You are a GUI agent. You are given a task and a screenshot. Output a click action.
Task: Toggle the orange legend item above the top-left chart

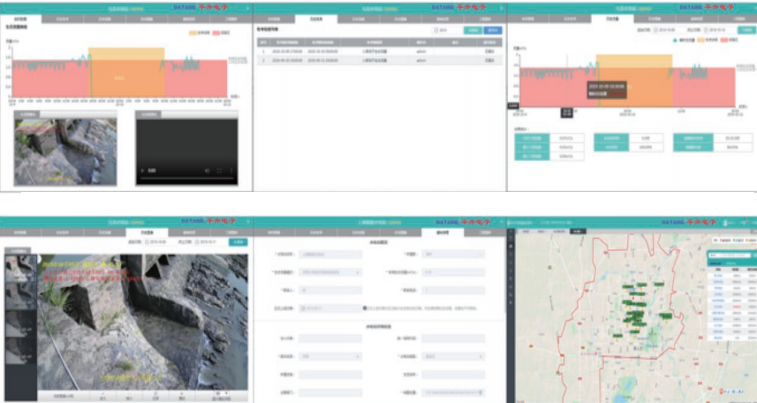coord(199,32)
